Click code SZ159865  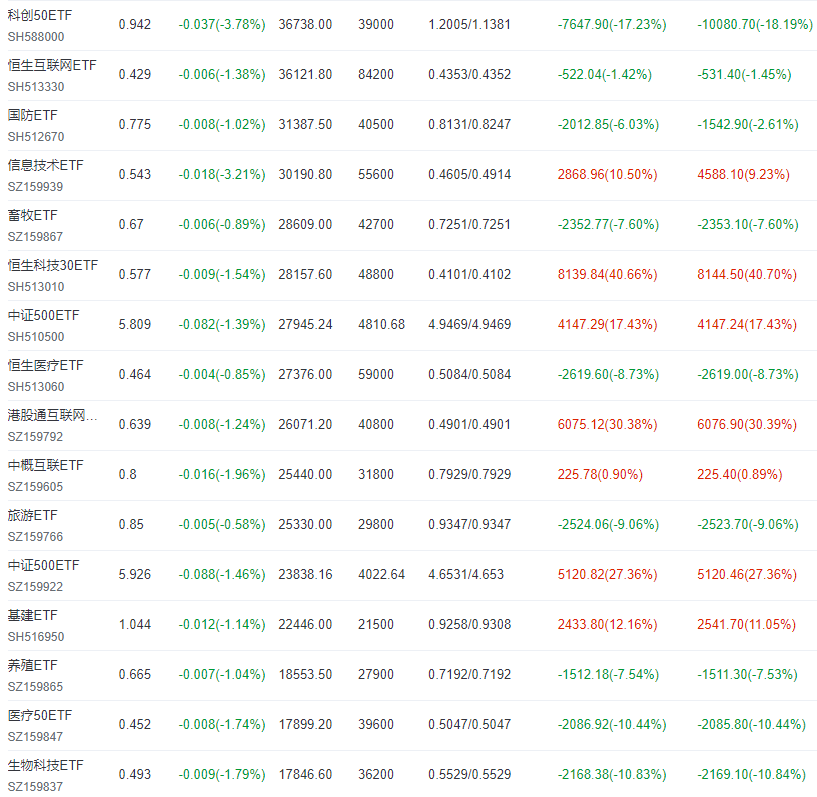35,687
